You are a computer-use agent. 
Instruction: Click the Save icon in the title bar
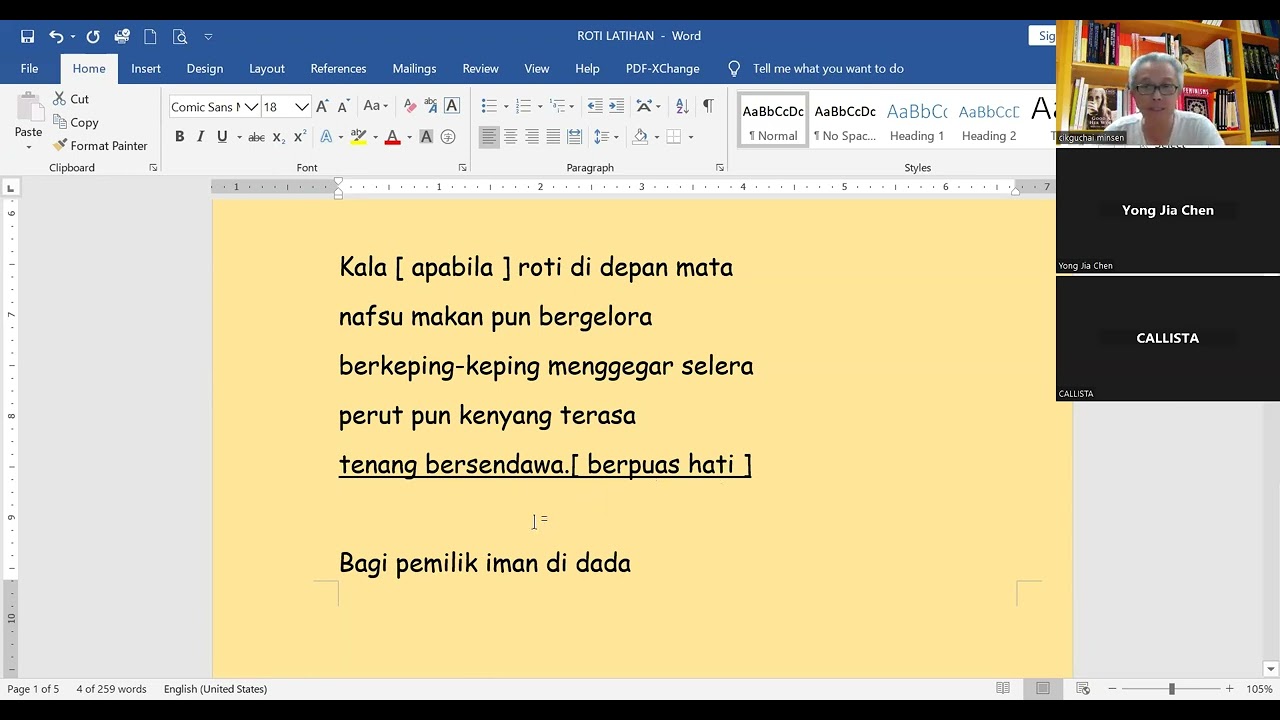click(27, 36)
